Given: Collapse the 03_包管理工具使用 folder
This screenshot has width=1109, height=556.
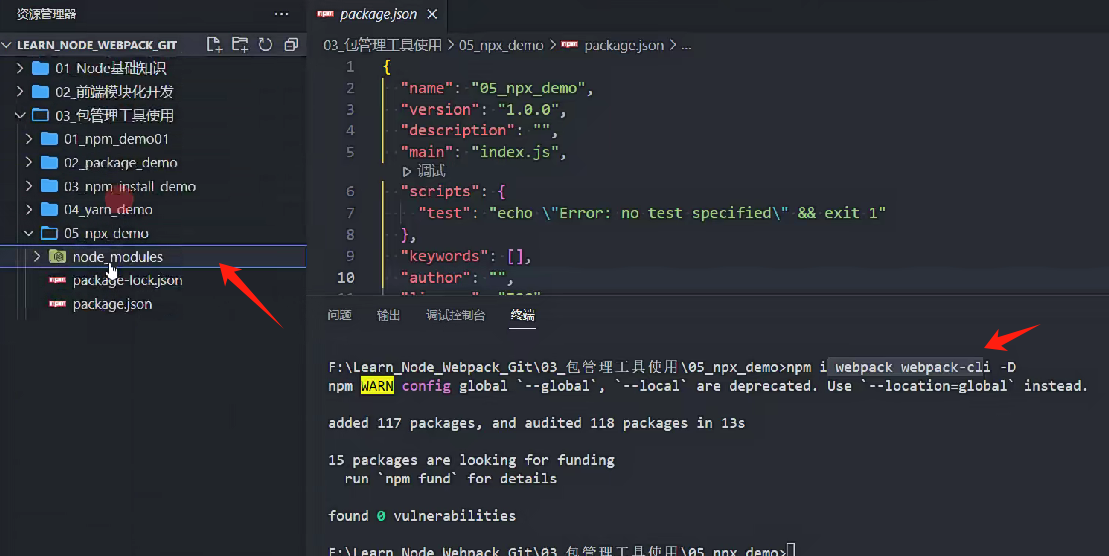Looking at the screenshot, I should (x=20, y=115).
